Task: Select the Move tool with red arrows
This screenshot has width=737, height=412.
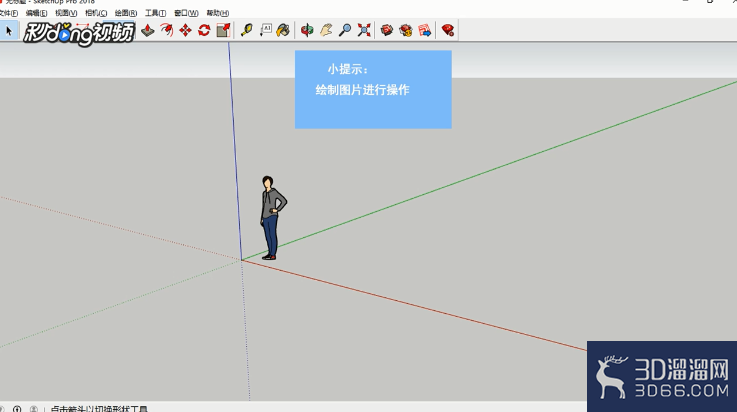Action: 186,31
